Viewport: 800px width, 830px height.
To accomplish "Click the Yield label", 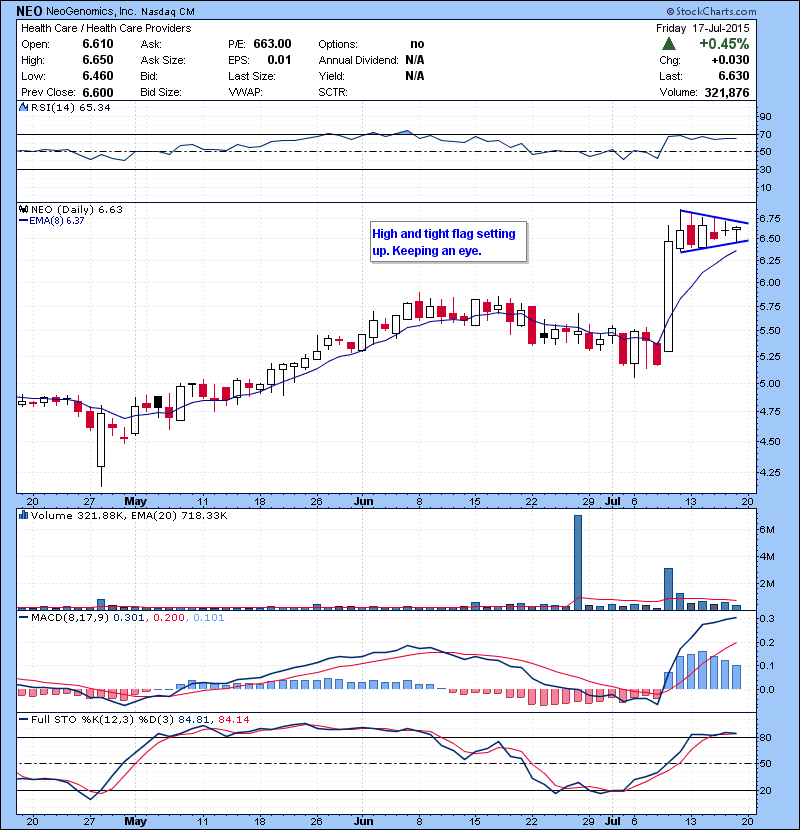I will 331,76.
